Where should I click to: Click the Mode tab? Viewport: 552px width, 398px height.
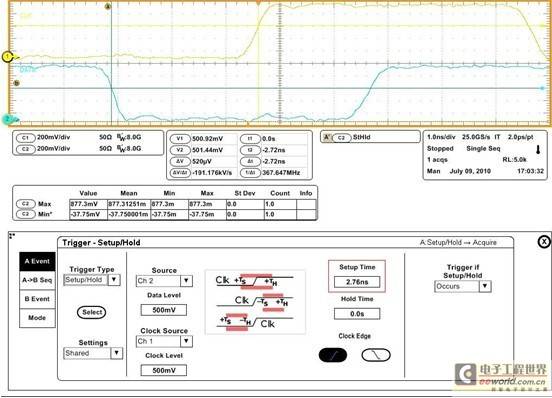37,318
